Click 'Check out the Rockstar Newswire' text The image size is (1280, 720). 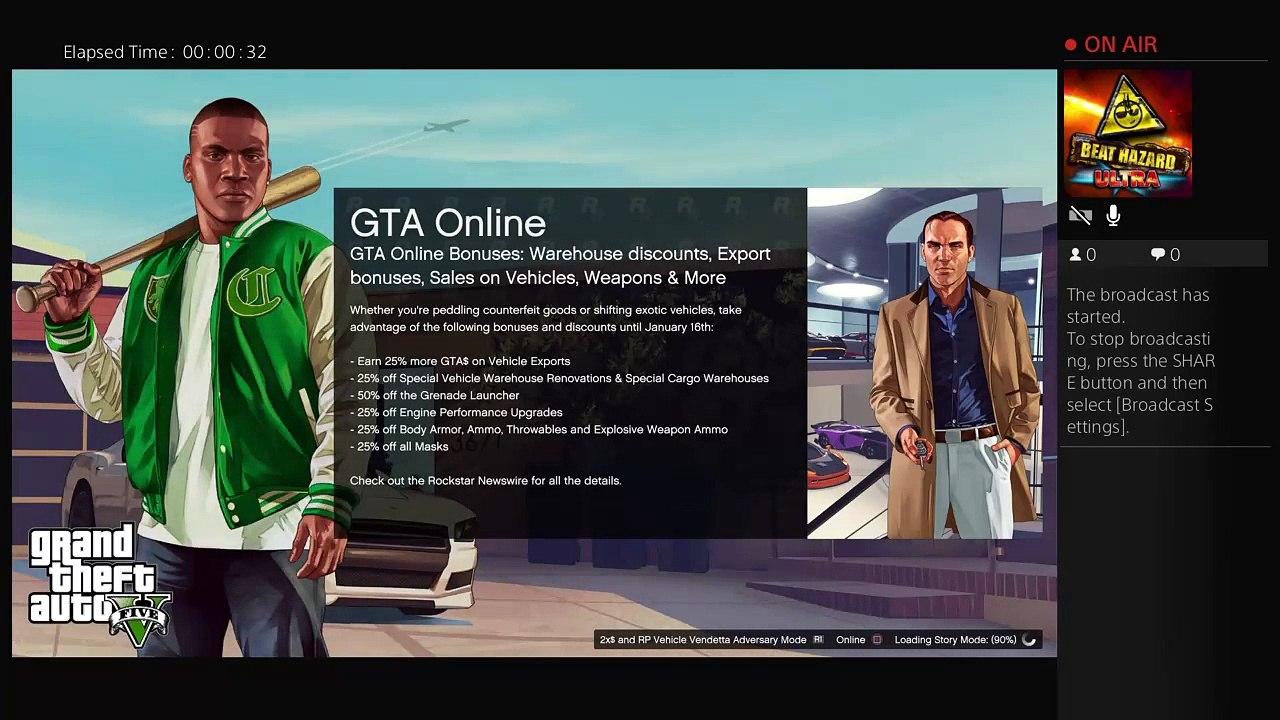[x=486, y=481]
